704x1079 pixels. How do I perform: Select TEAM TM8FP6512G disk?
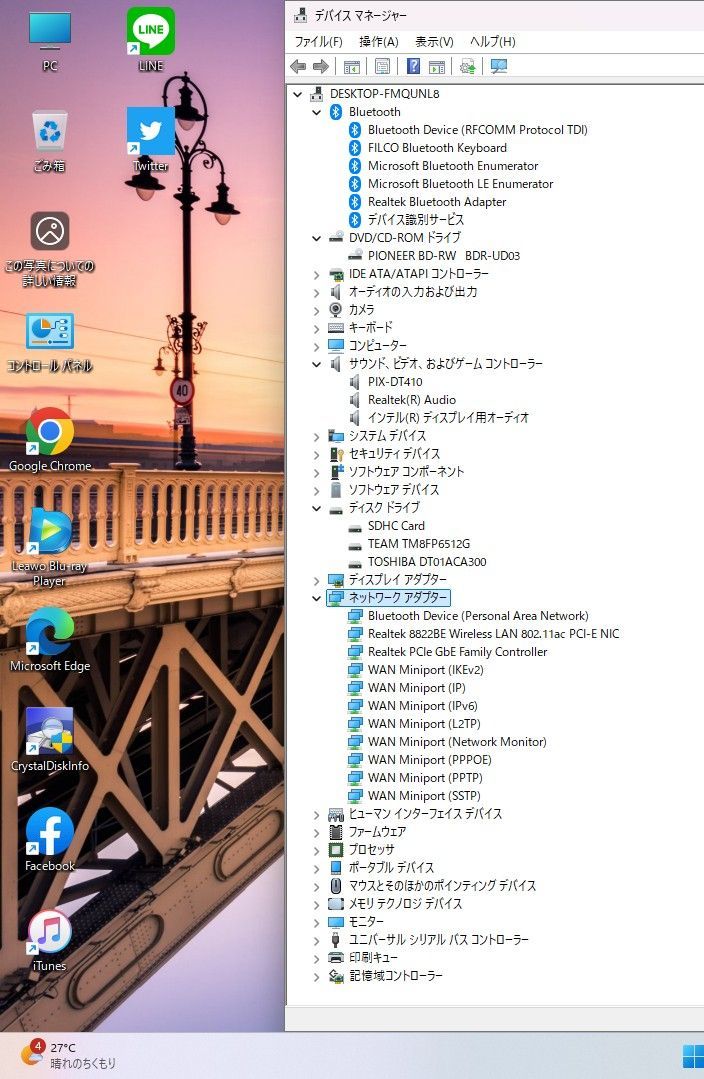click(418, 544)
